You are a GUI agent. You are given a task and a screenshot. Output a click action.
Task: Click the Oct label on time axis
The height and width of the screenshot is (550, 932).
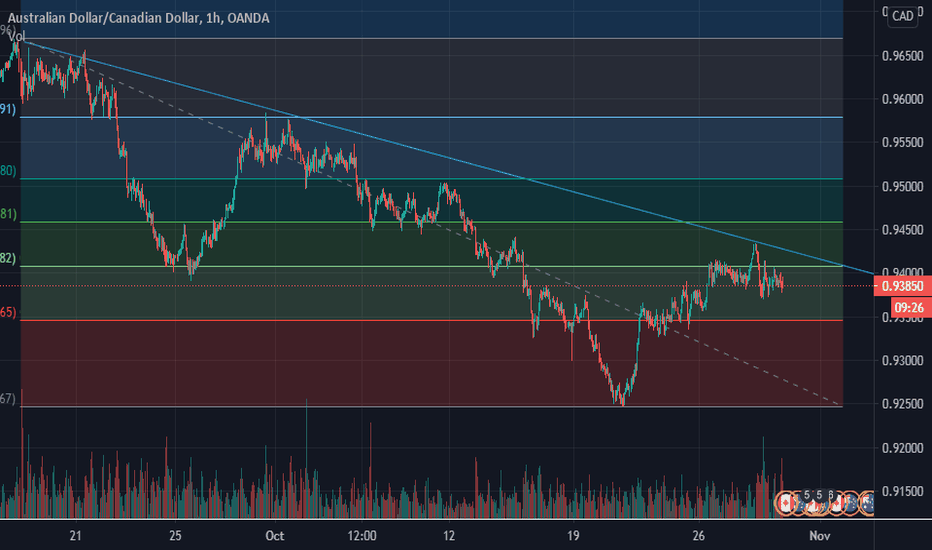pos(275,536)
